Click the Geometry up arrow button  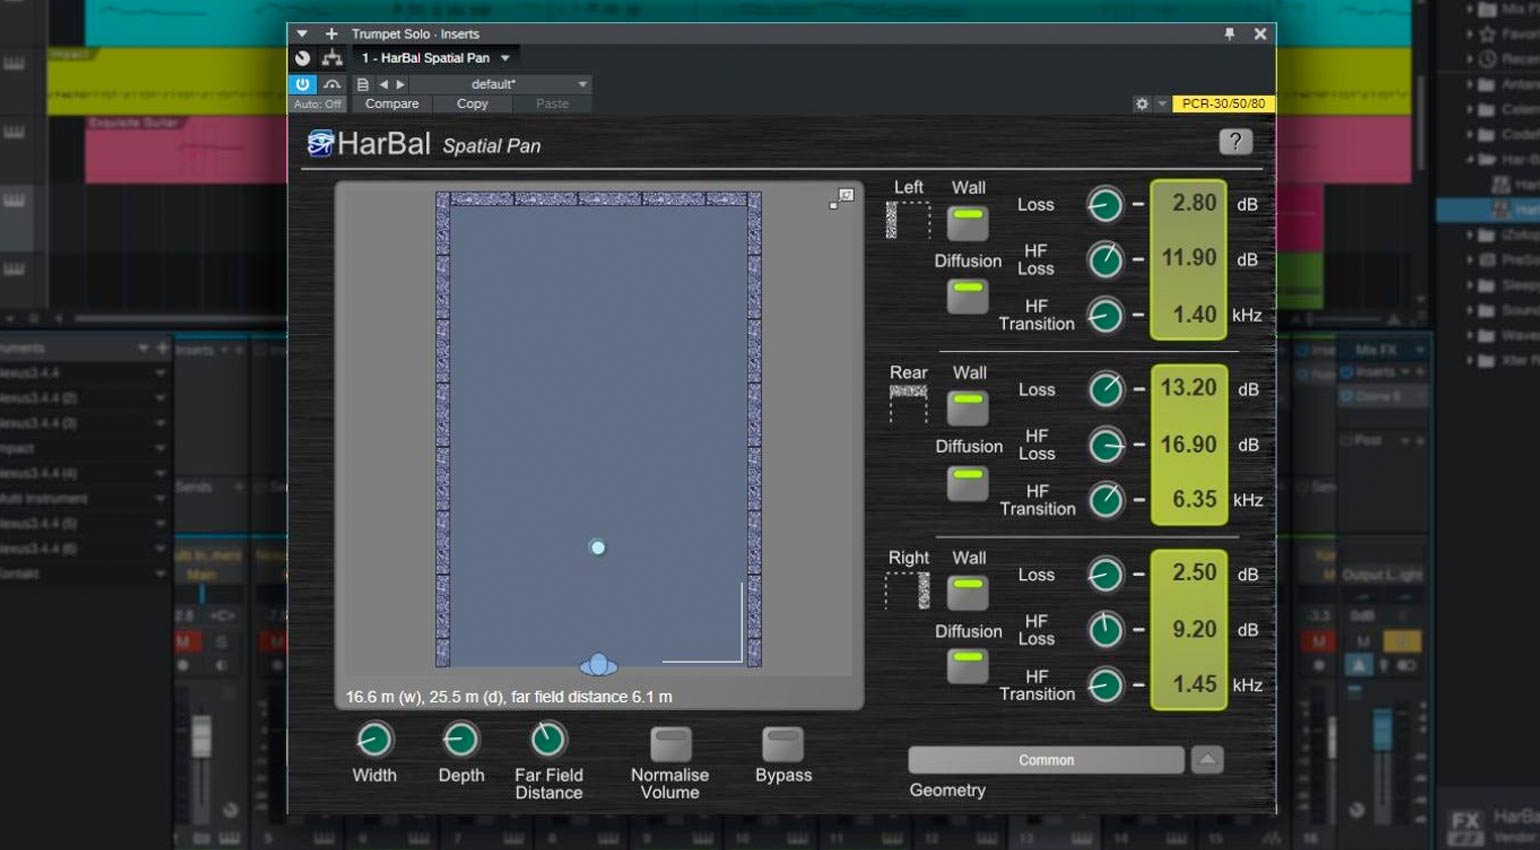click(1207, 760)
